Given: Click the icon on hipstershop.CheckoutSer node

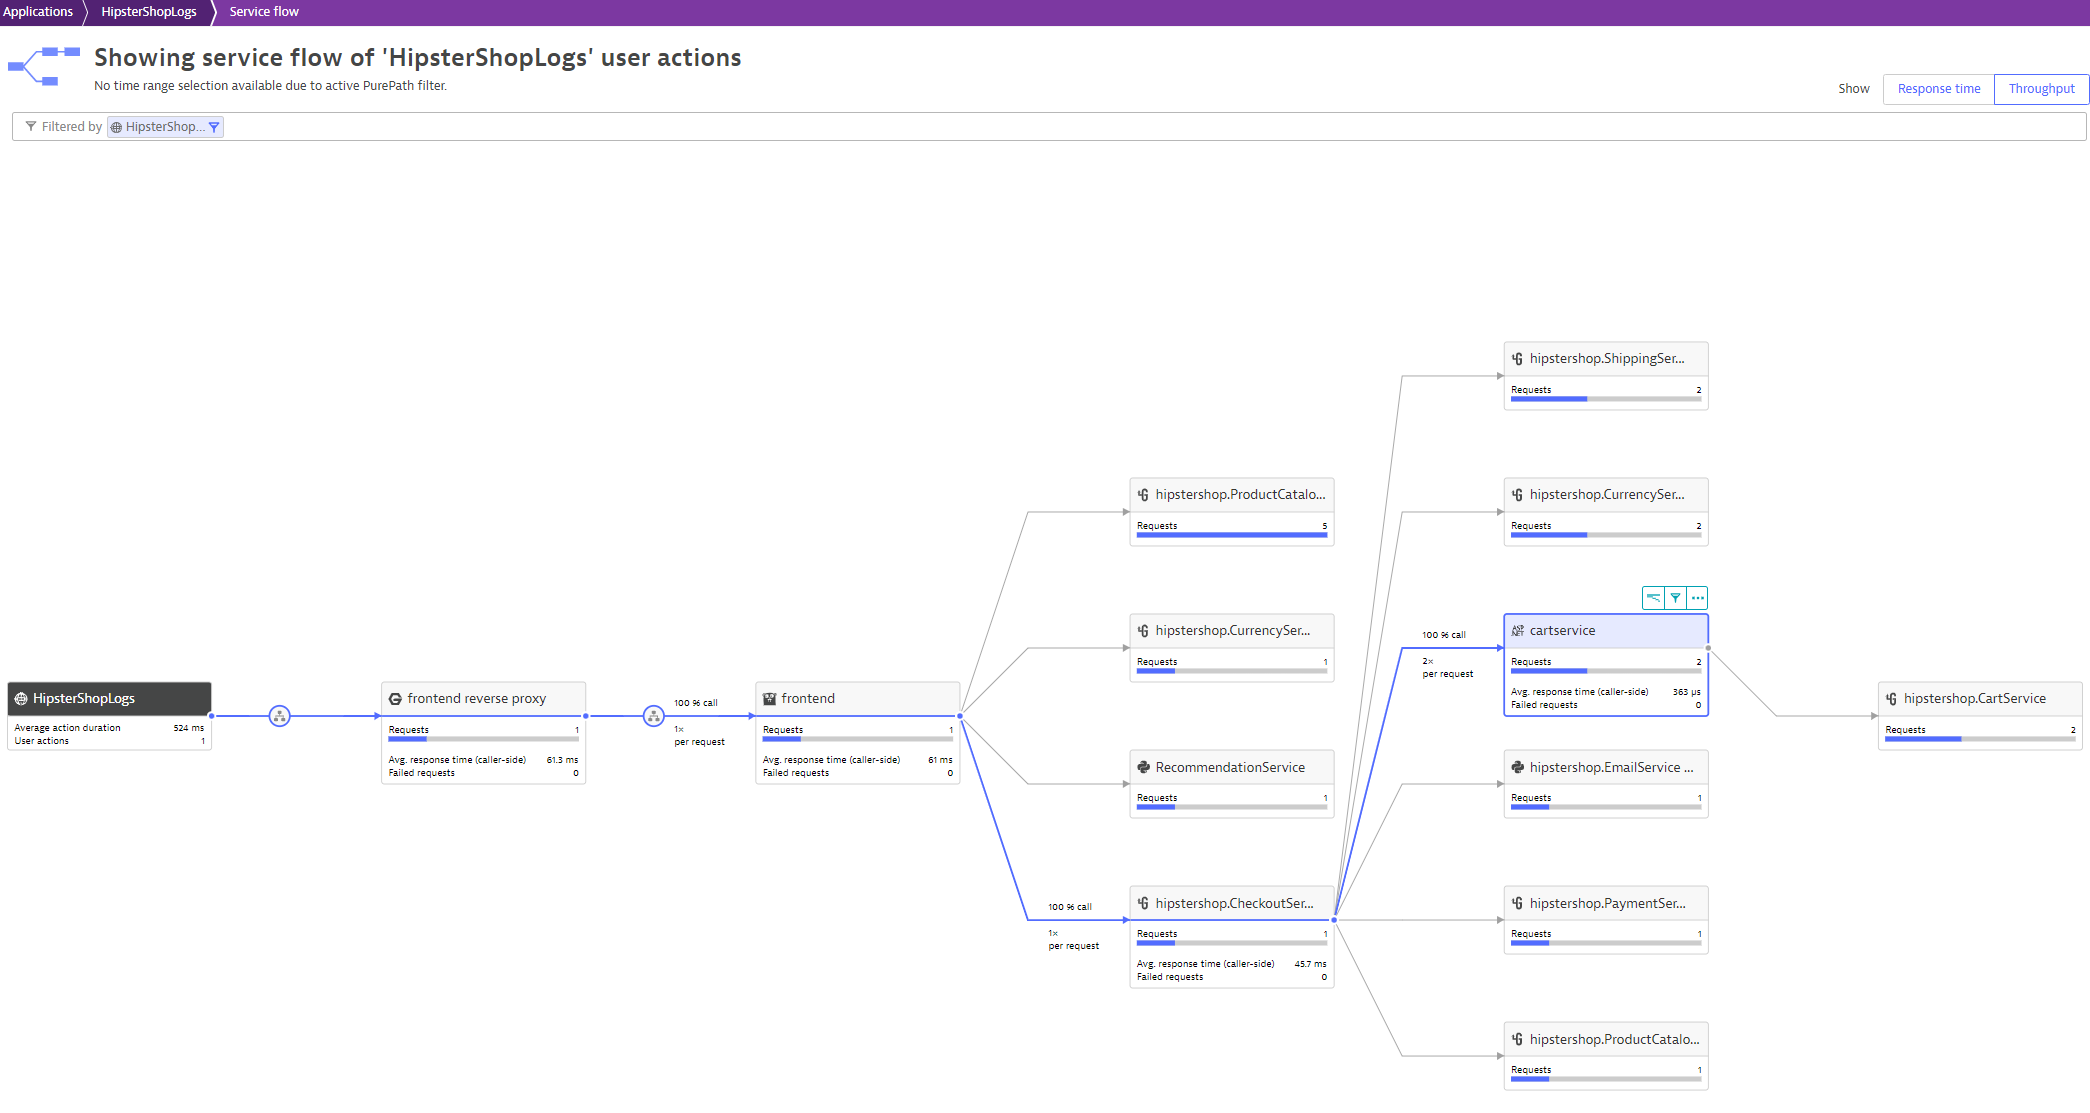Looking at the screenshot, I should [1144, 903].
